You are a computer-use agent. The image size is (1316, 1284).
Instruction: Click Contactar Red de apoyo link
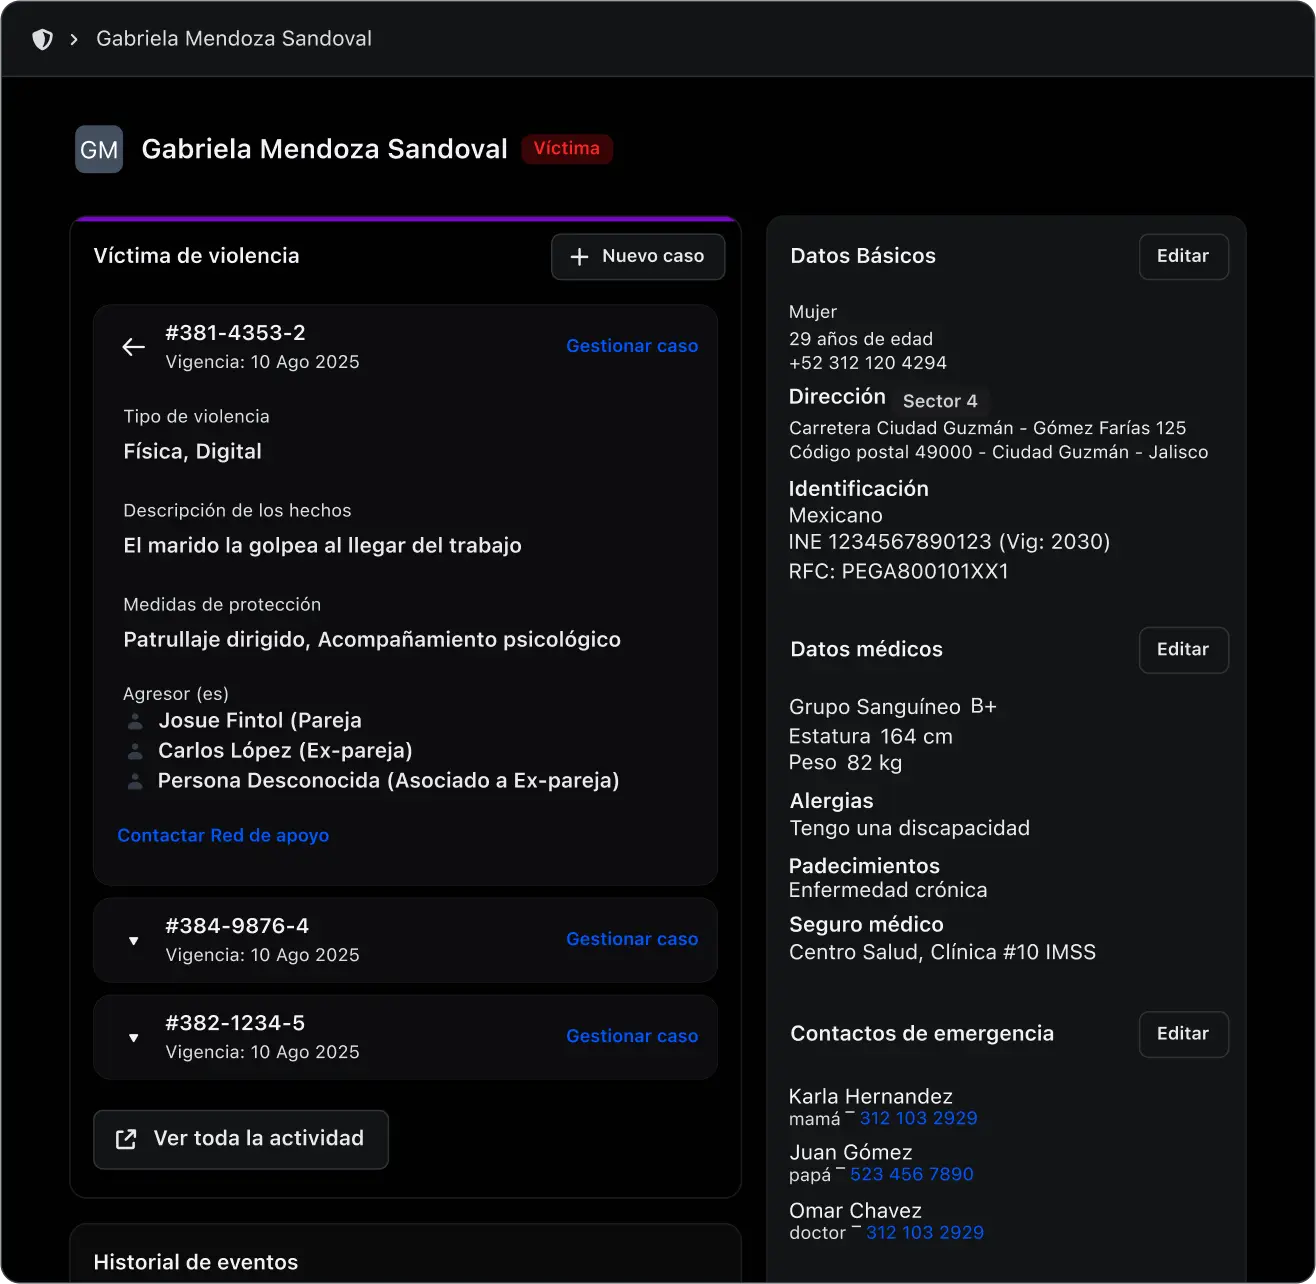click(223, 835)
